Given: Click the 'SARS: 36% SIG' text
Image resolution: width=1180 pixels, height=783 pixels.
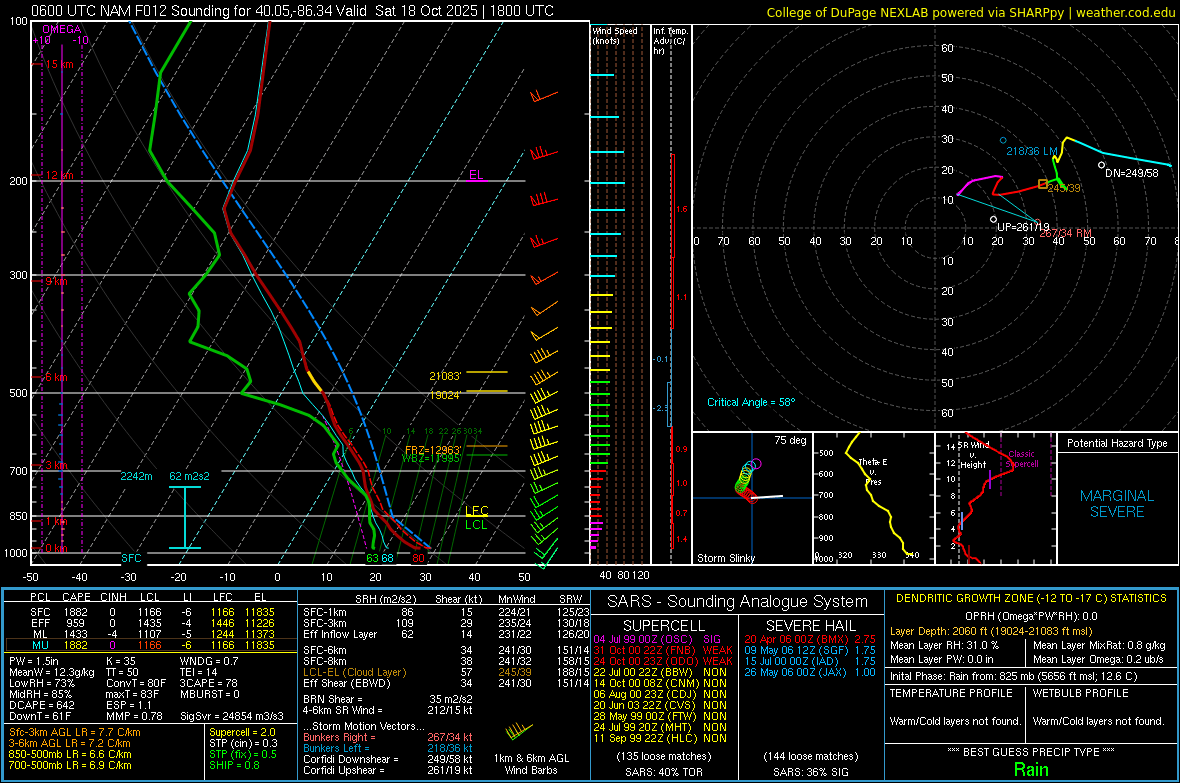Looking at the screenshot, I should tap(810, 772).
